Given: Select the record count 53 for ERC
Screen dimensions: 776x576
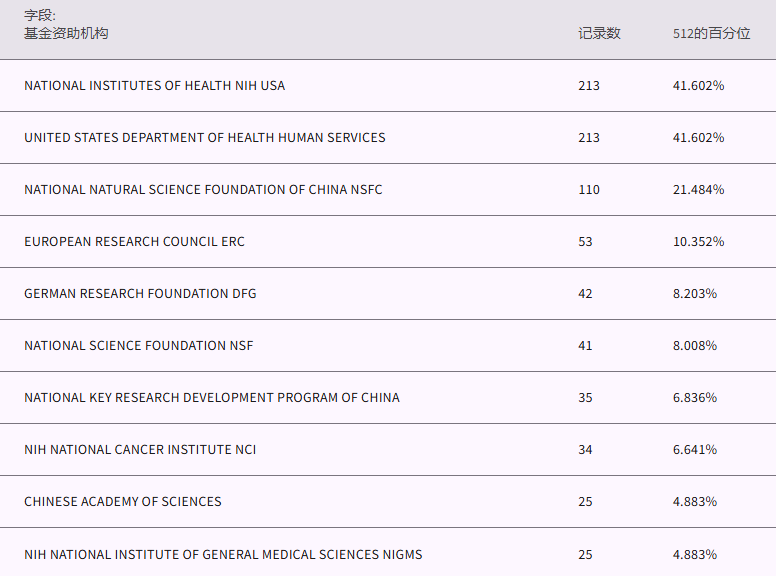Looking at the screenshot, I should pyautogui.click(x=585, y=242).
